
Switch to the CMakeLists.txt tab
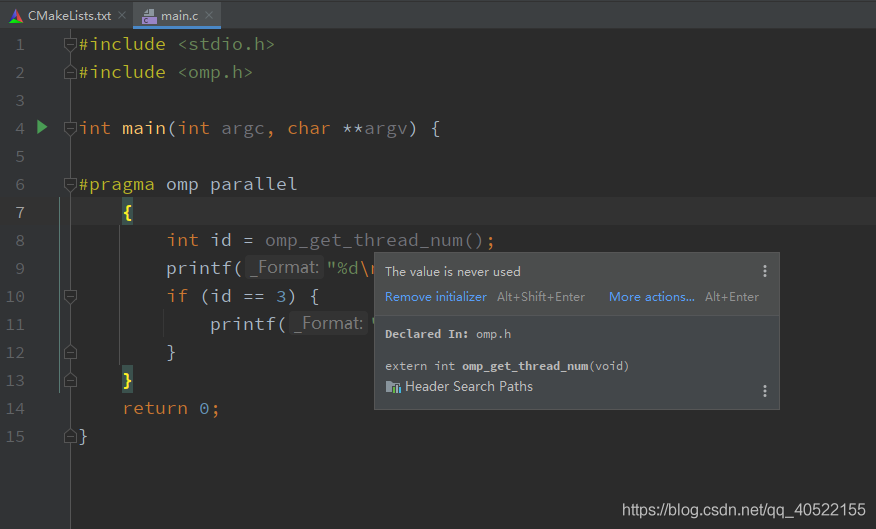click(69, 16)
